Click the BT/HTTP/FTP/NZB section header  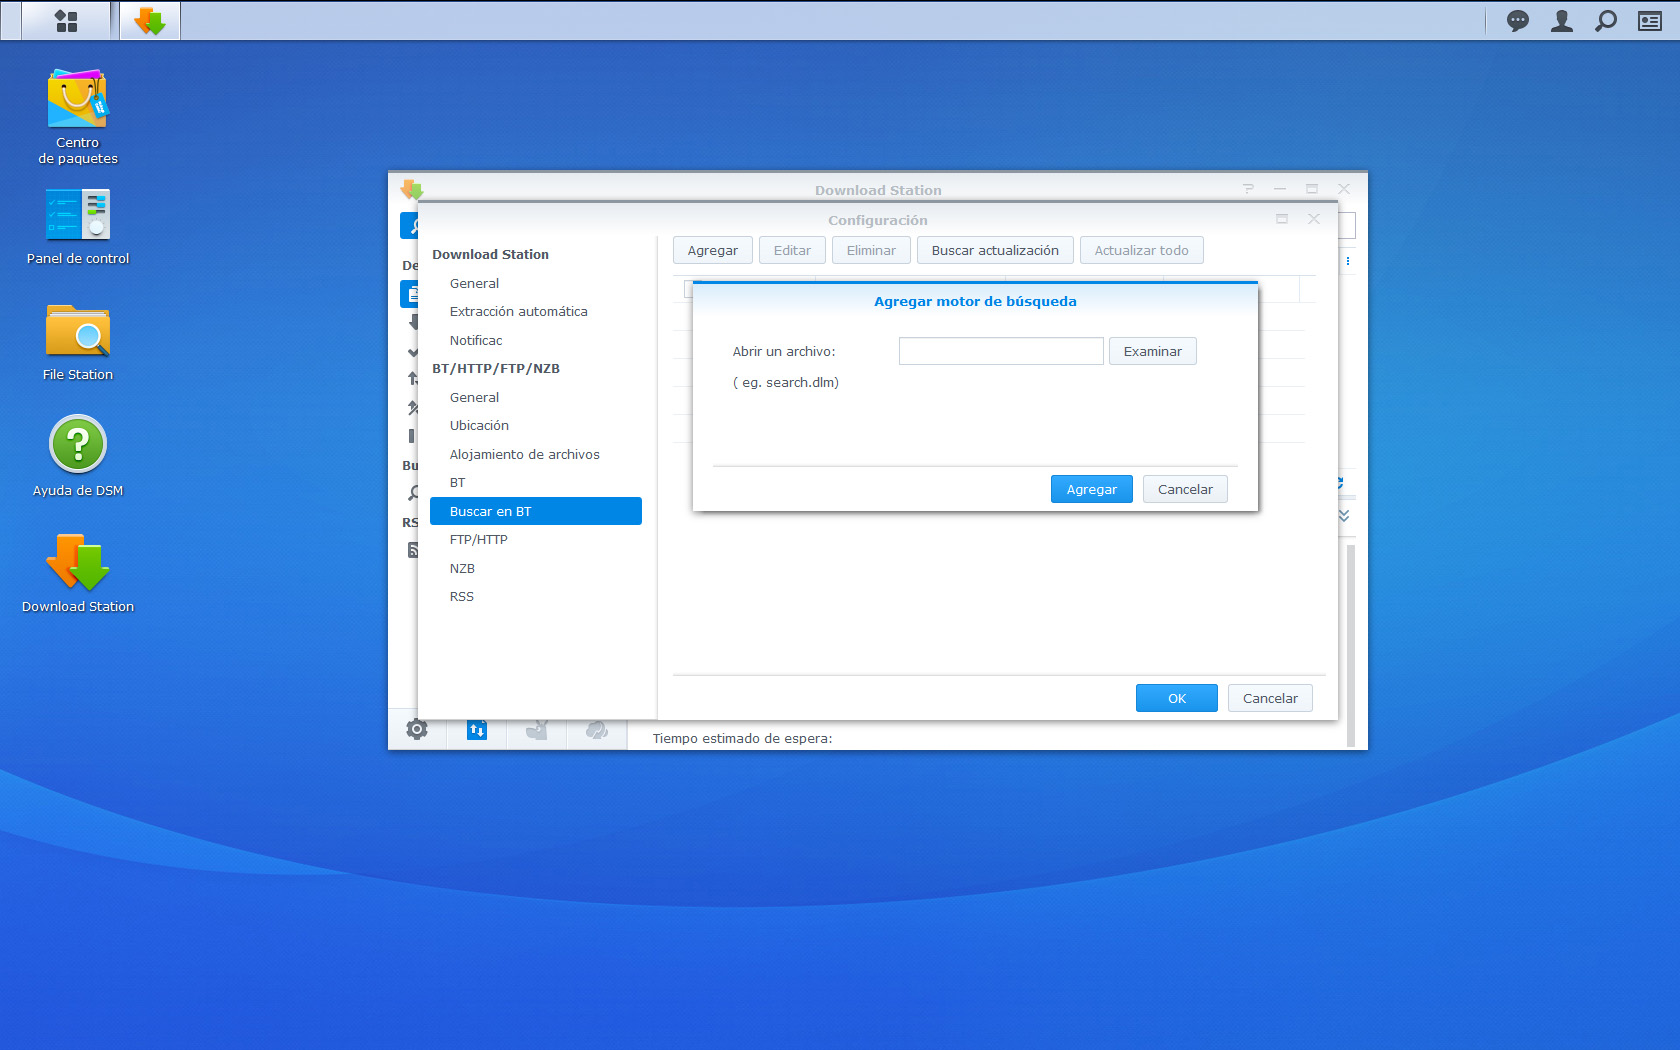pos(496,369)
